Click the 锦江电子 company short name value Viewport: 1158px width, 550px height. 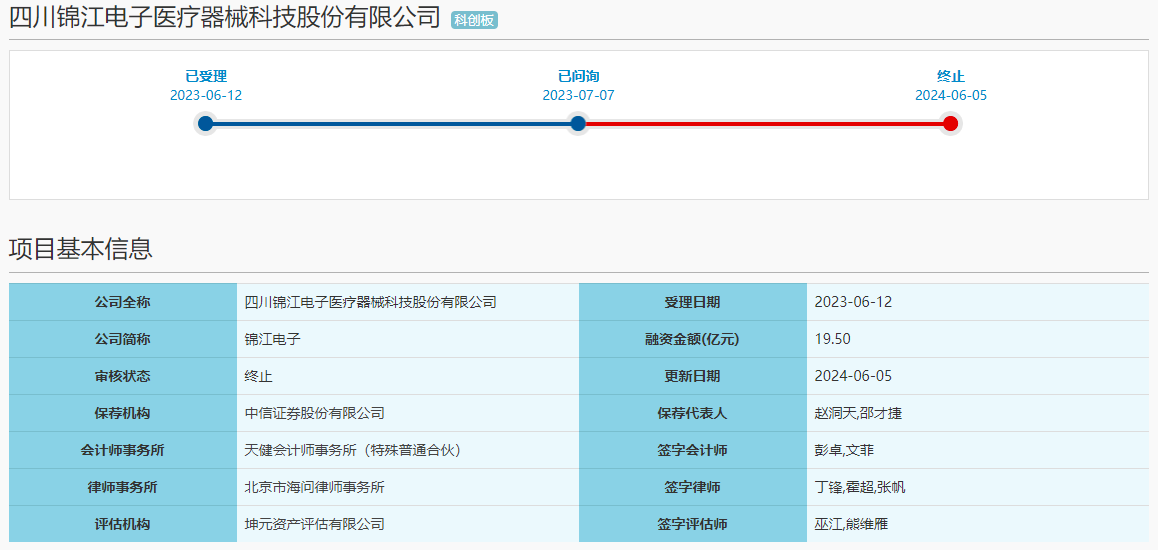click(273, 339)
